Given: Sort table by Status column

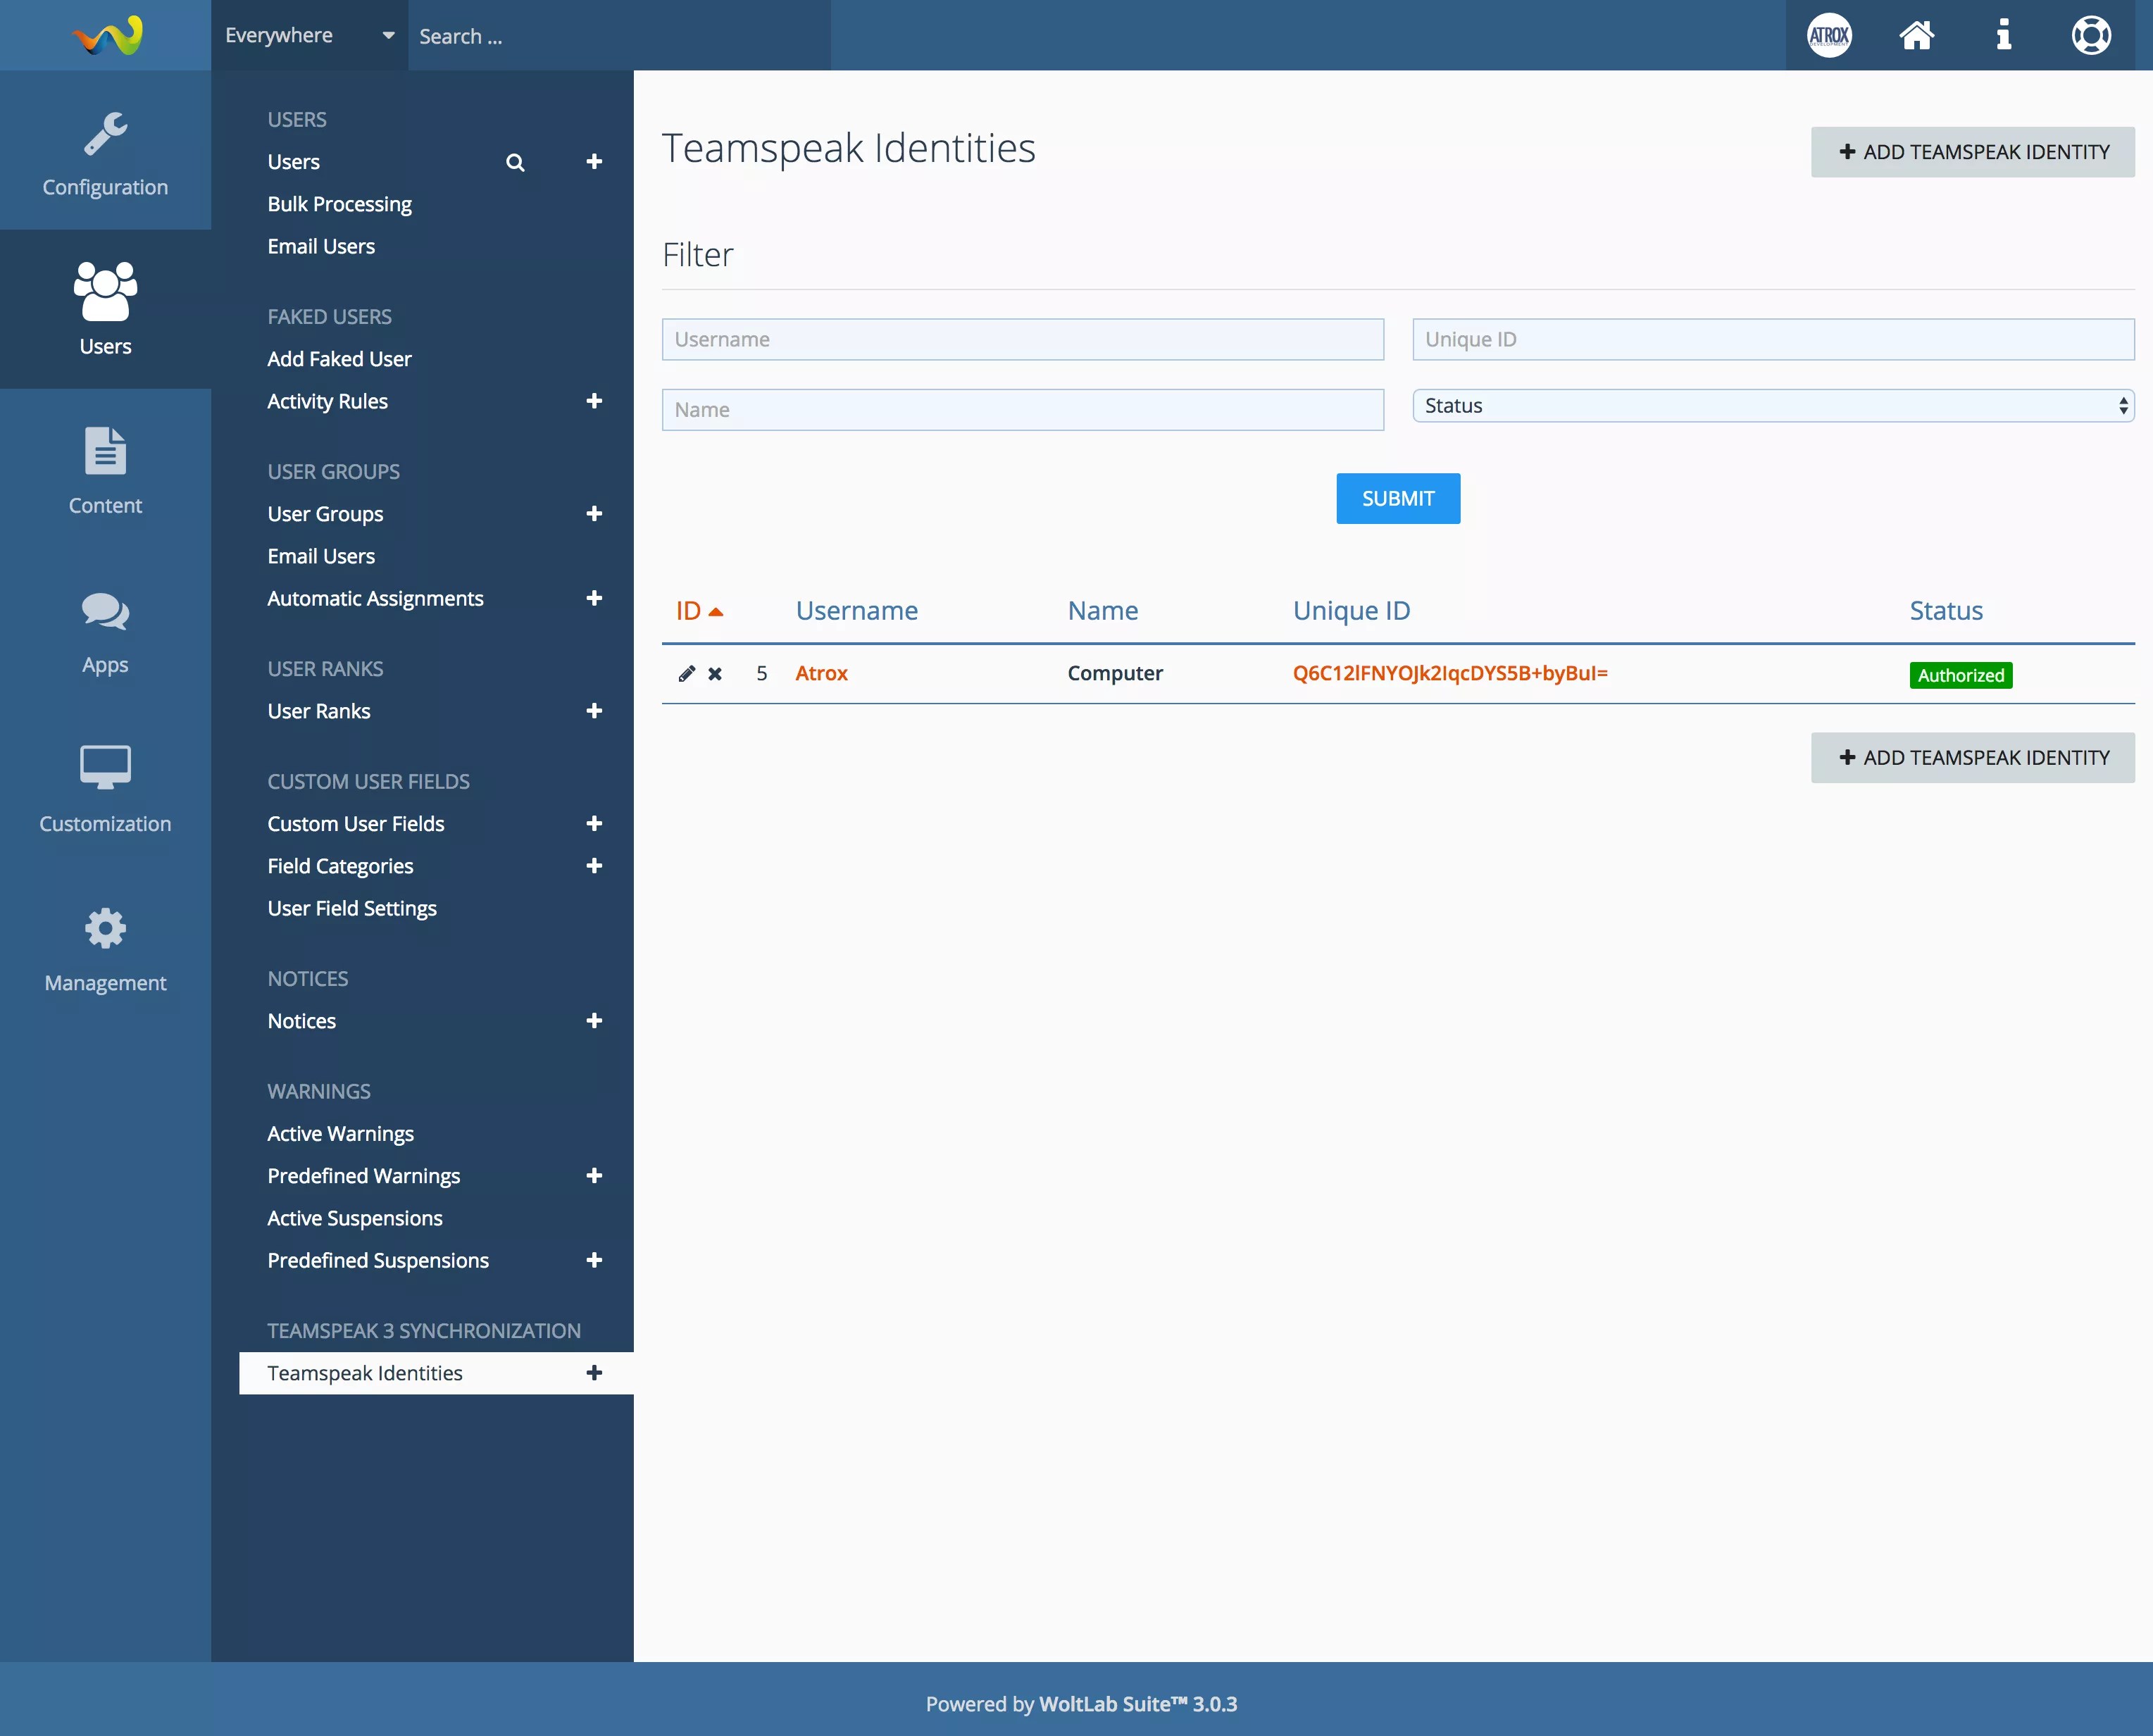Looking at the screenshot, I should (1945, 611).
